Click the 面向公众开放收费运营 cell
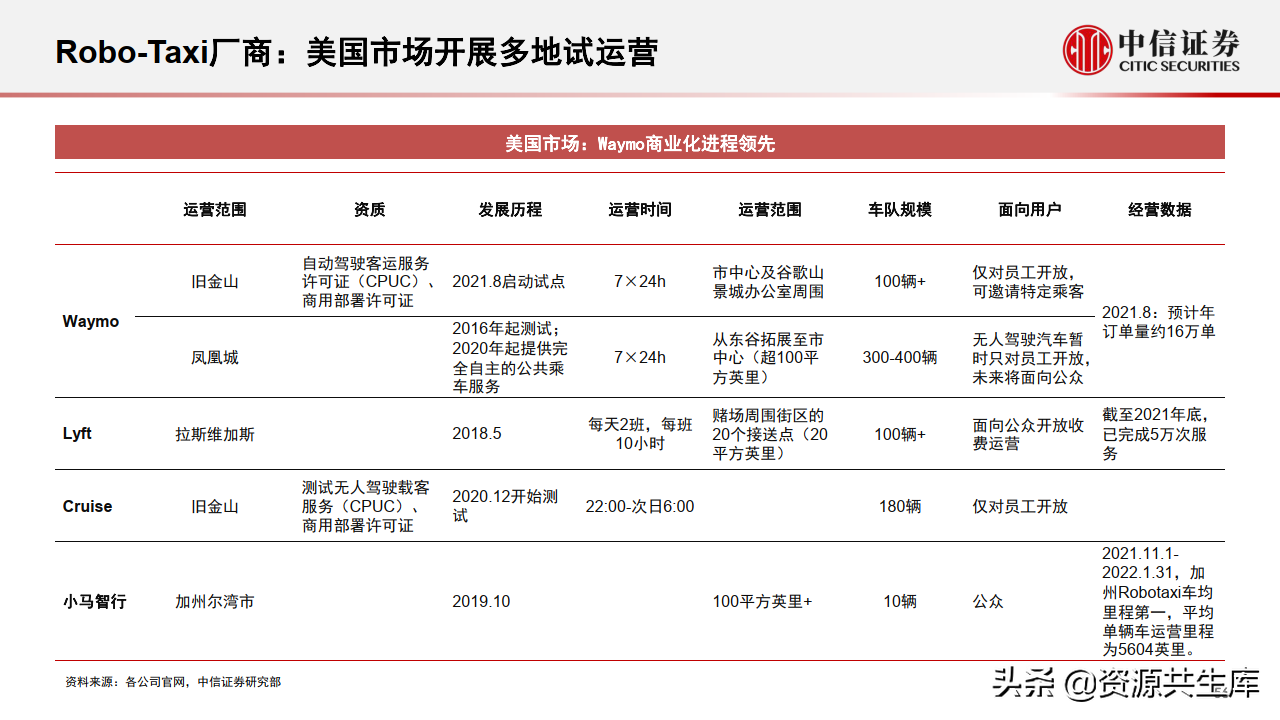This screenshot has height=720, width=1280. pyautogui.click(x=1028, y=434)
